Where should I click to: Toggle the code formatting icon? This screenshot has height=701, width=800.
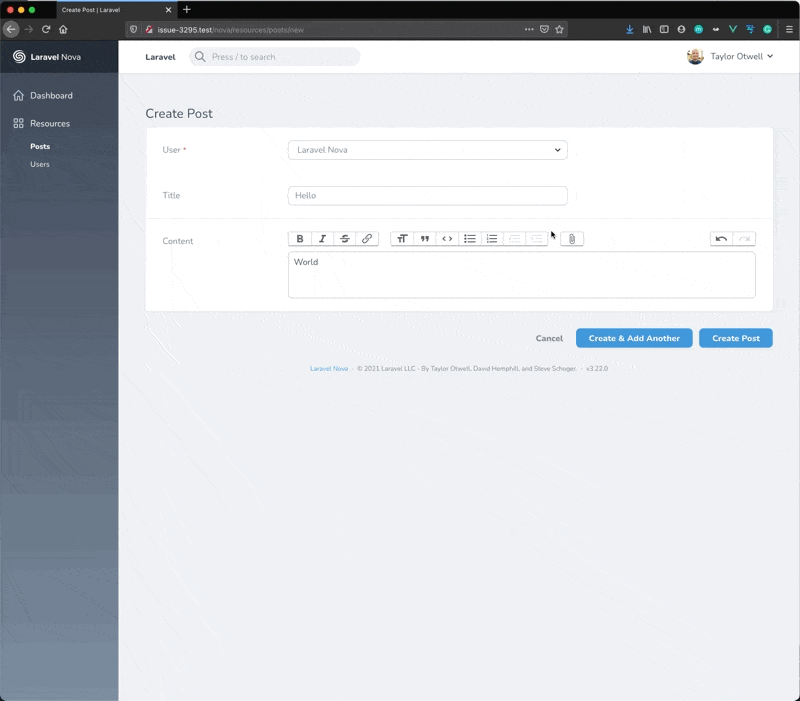coord(447,238)
